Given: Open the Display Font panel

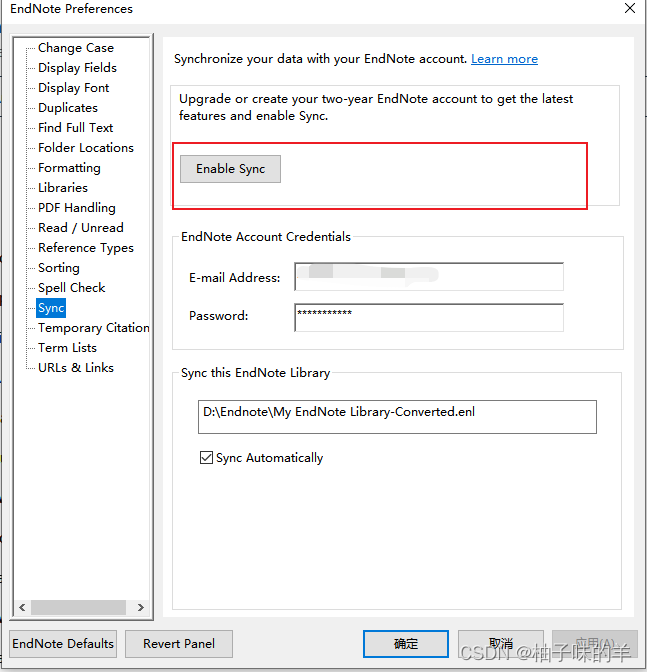Looking at the screenshot, I should coord(73,88).
